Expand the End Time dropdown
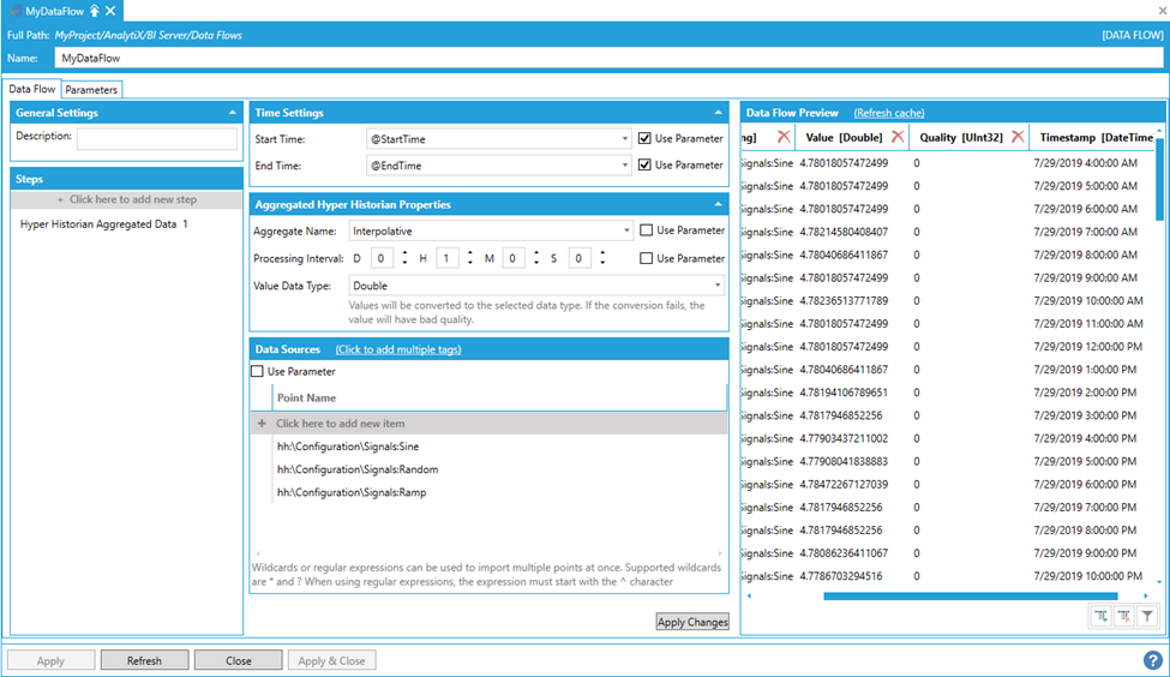1170x677 pixels. coord(626,165)
